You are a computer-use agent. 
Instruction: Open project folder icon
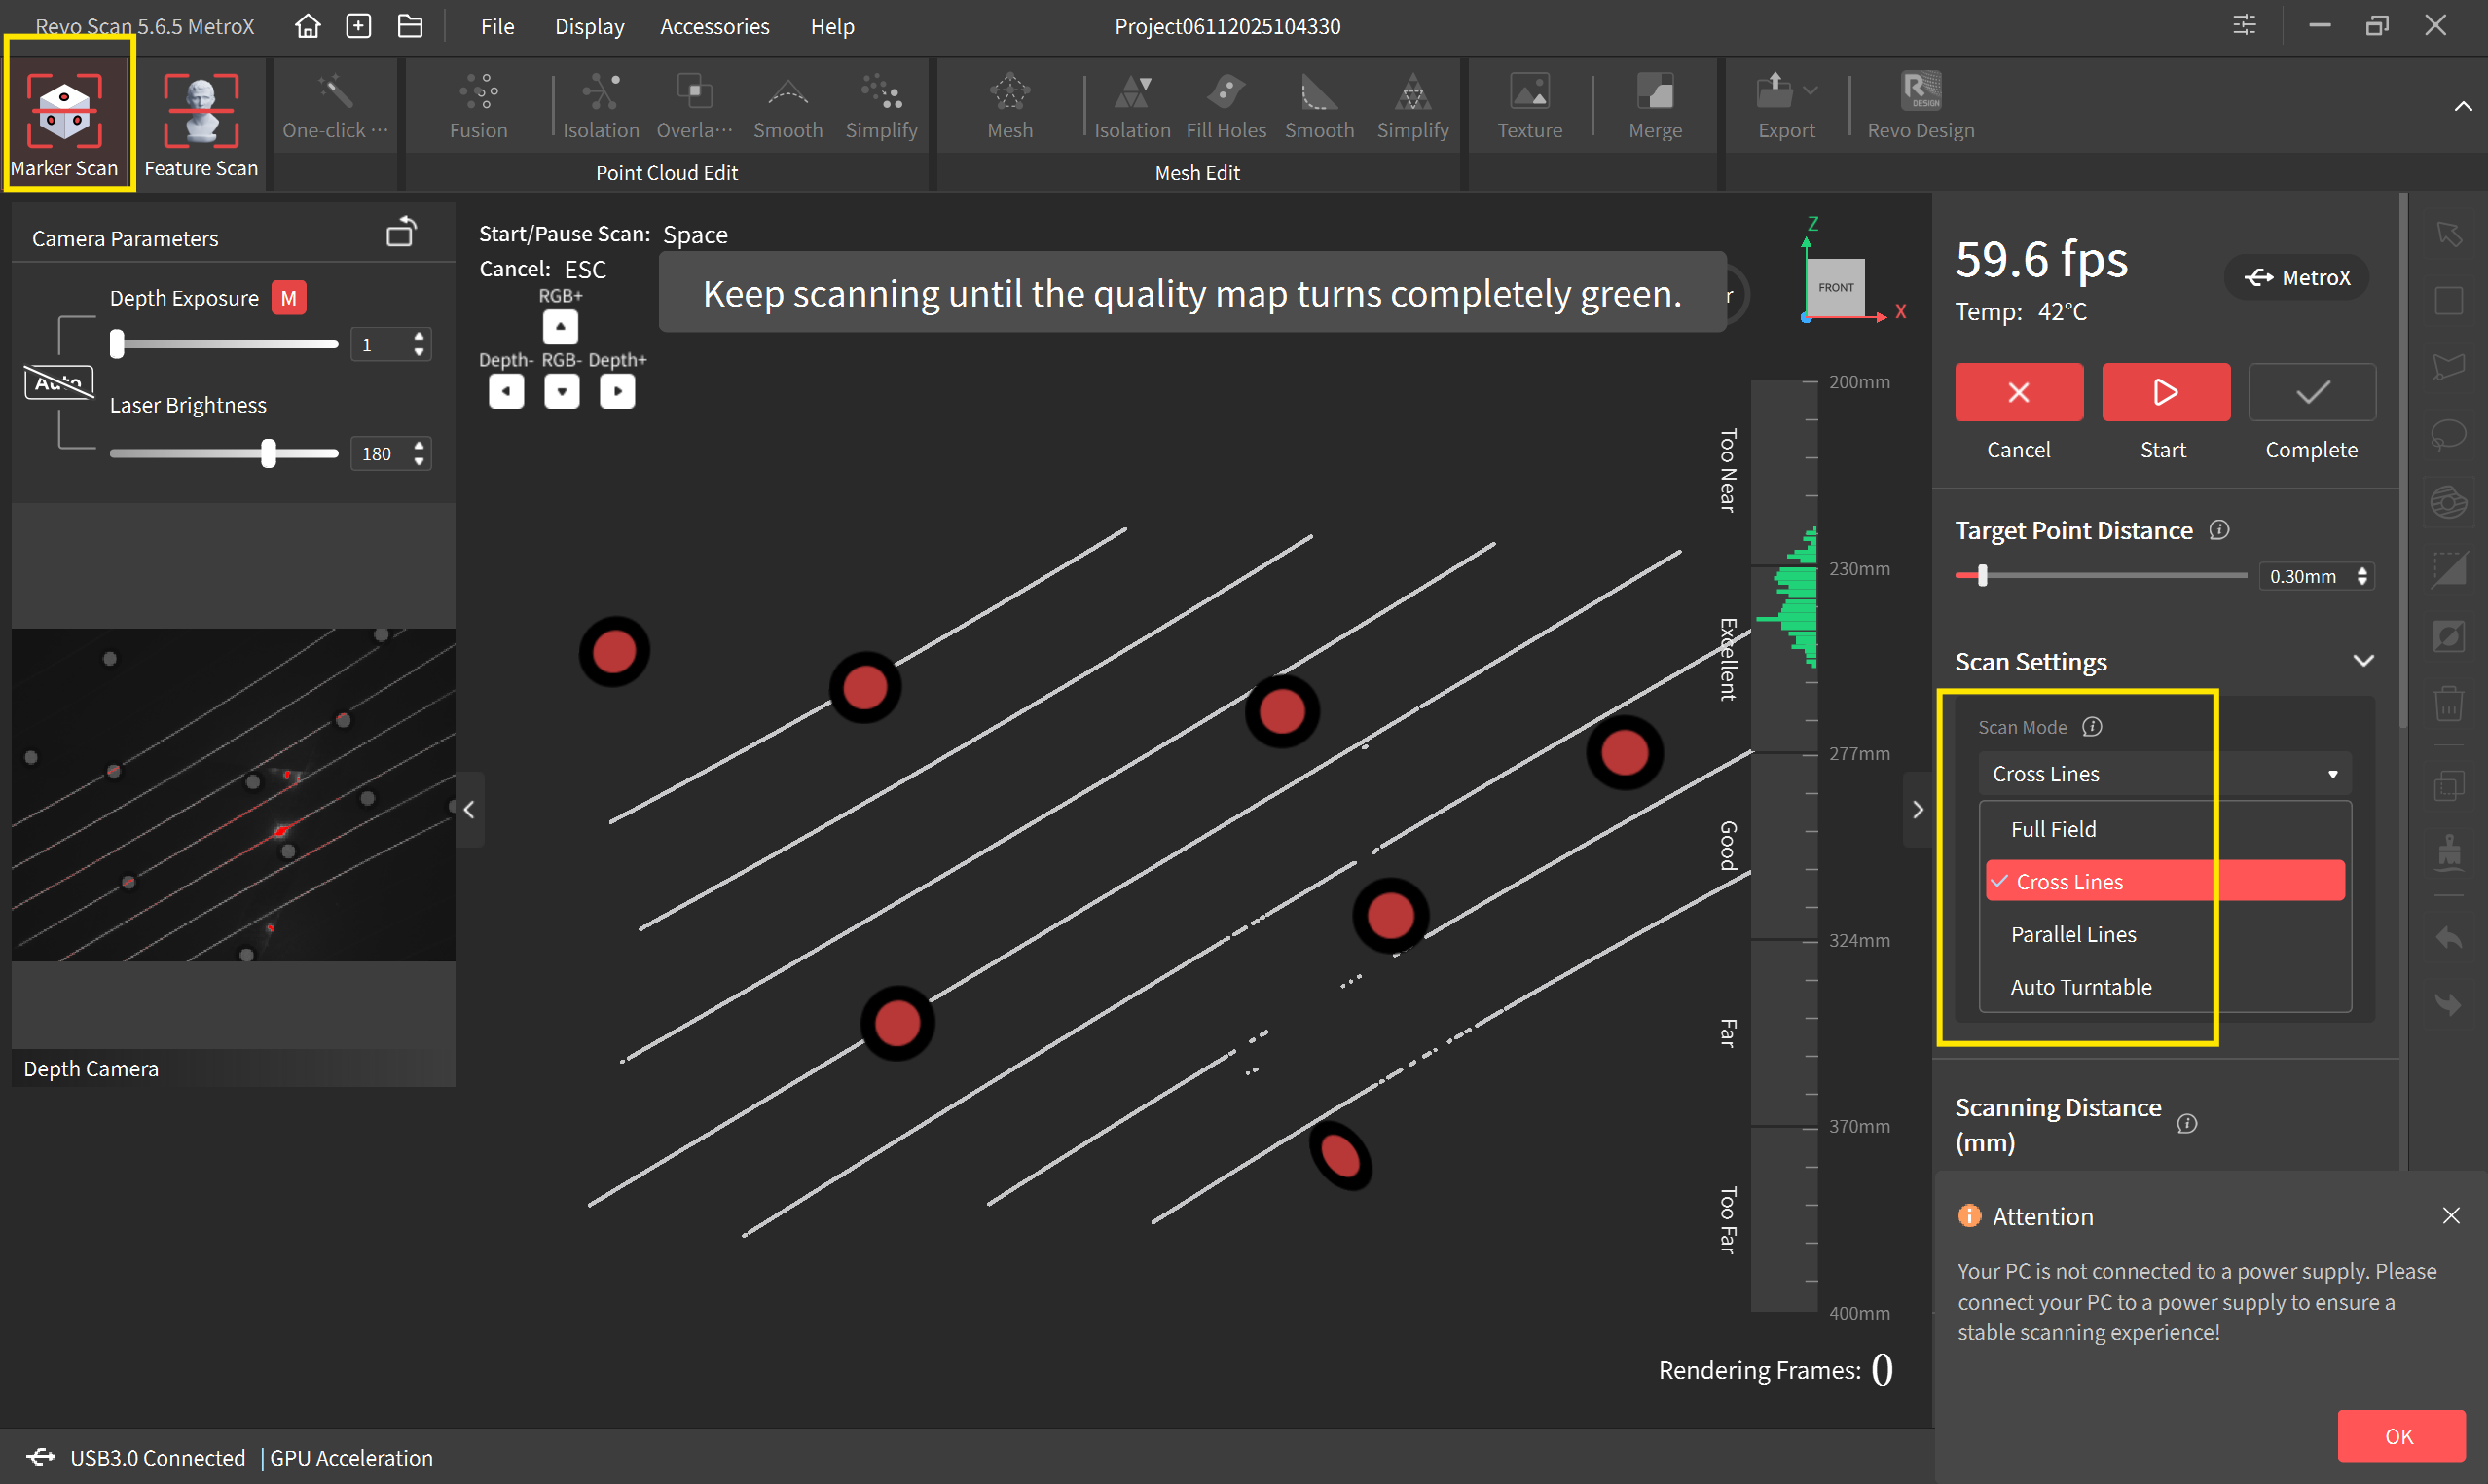click(x=410, y=26)
